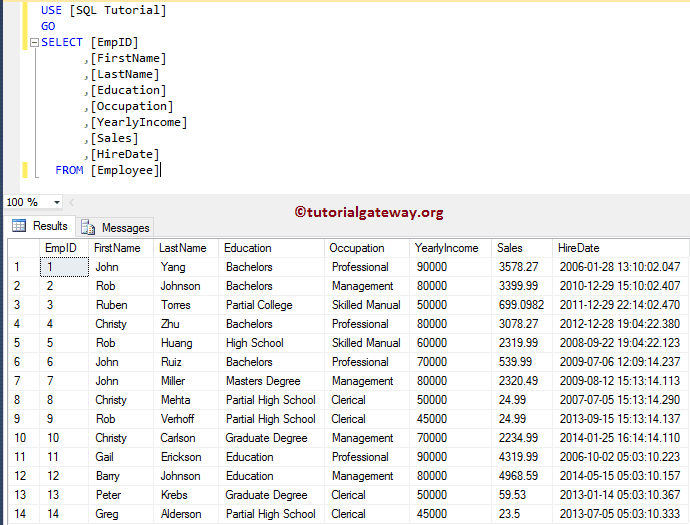Image resolution: width=690 pixels, height=525 pixels.
Task: Click the [YearlyIncome] column in query
Action: [139, 122]
